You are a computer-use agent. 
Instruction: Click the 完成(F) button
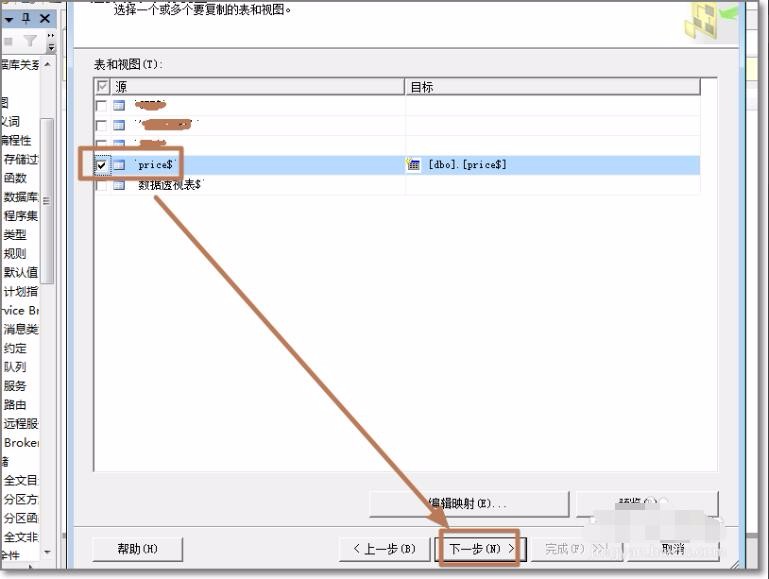575,549
